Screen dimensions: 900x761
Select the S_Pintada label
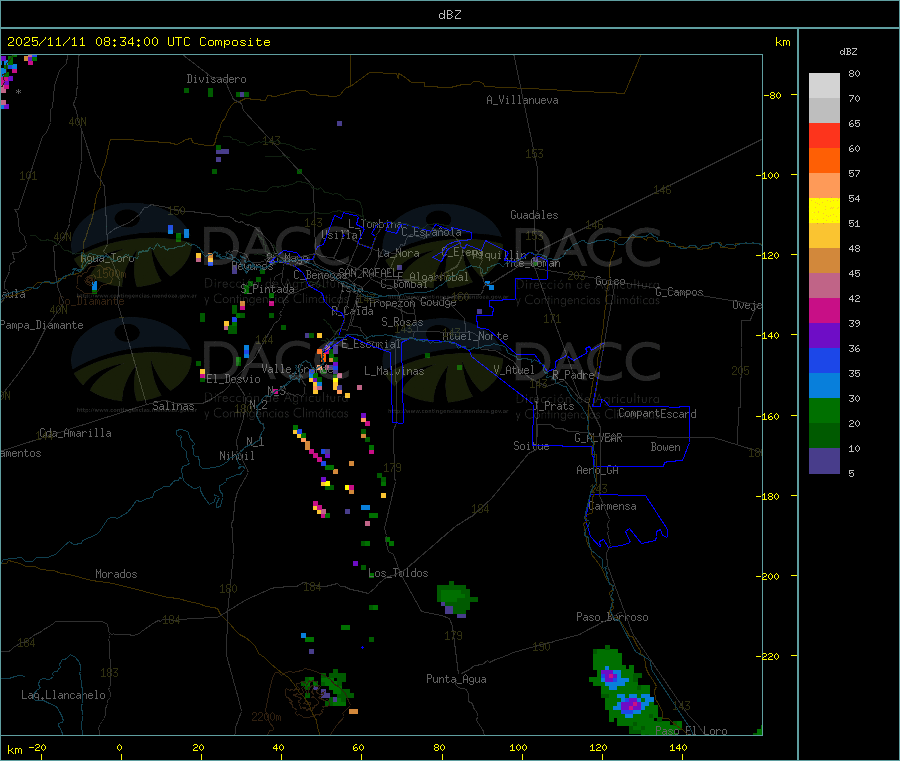click(x=267, y=289)
